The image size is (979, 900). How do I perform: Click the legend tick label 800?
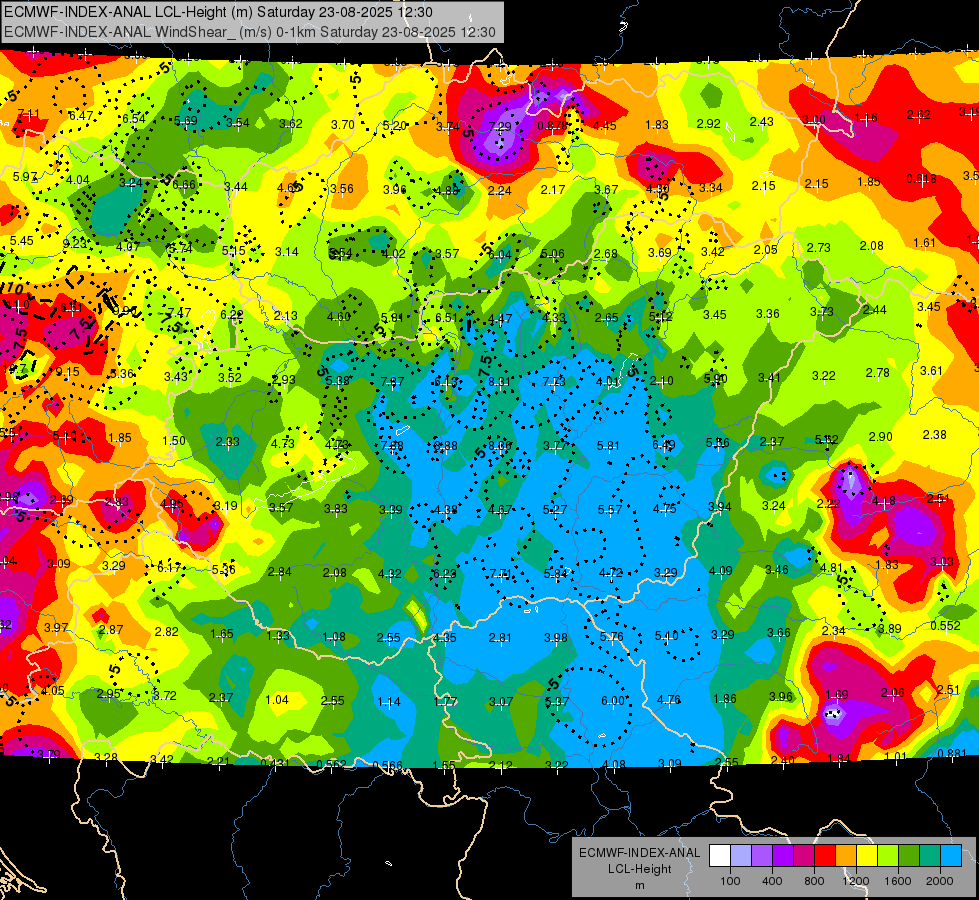pos(814,881)
